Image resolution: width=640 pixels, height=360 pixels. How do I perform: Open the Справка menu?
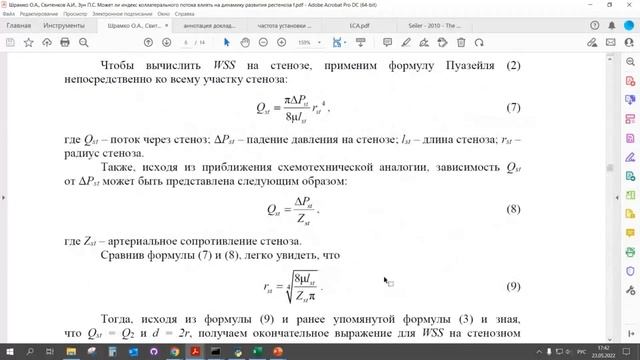point(184,14)
